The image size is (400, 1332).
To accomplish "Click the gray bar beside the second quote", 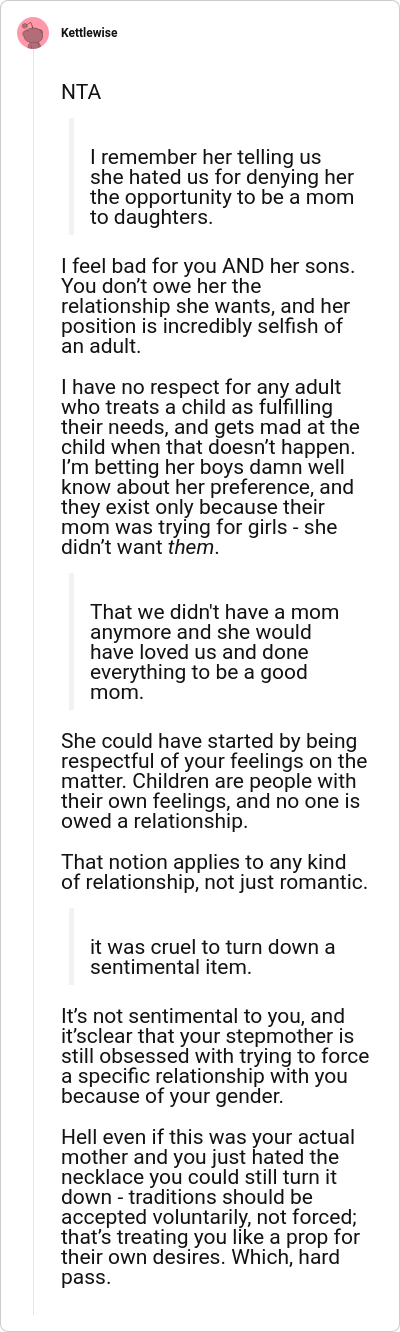I will (x=71, y=641).
